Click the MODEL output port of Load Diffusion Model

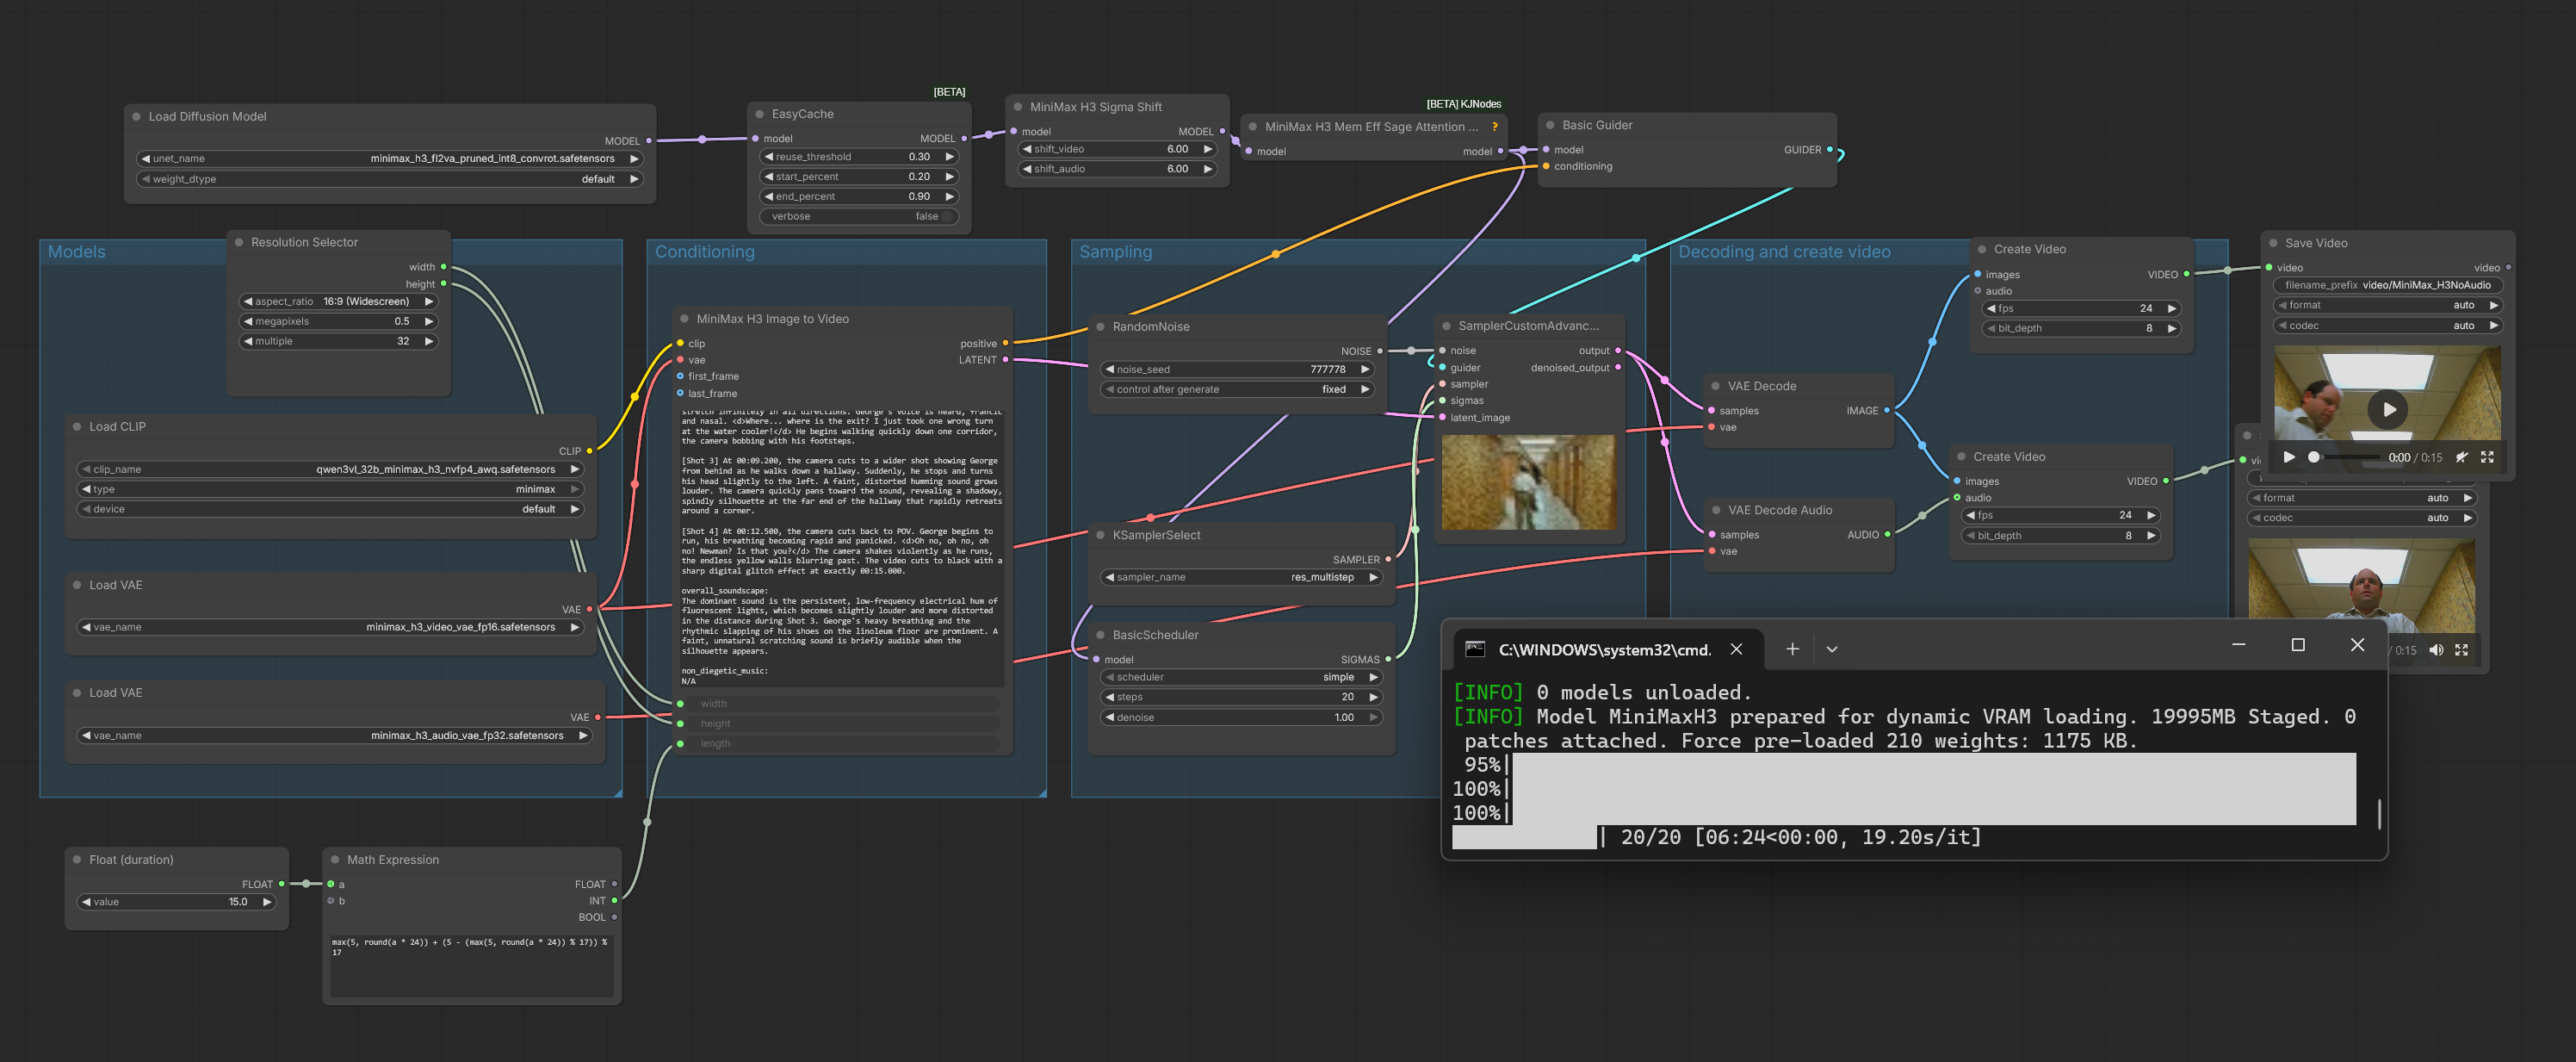pos(649,141)
